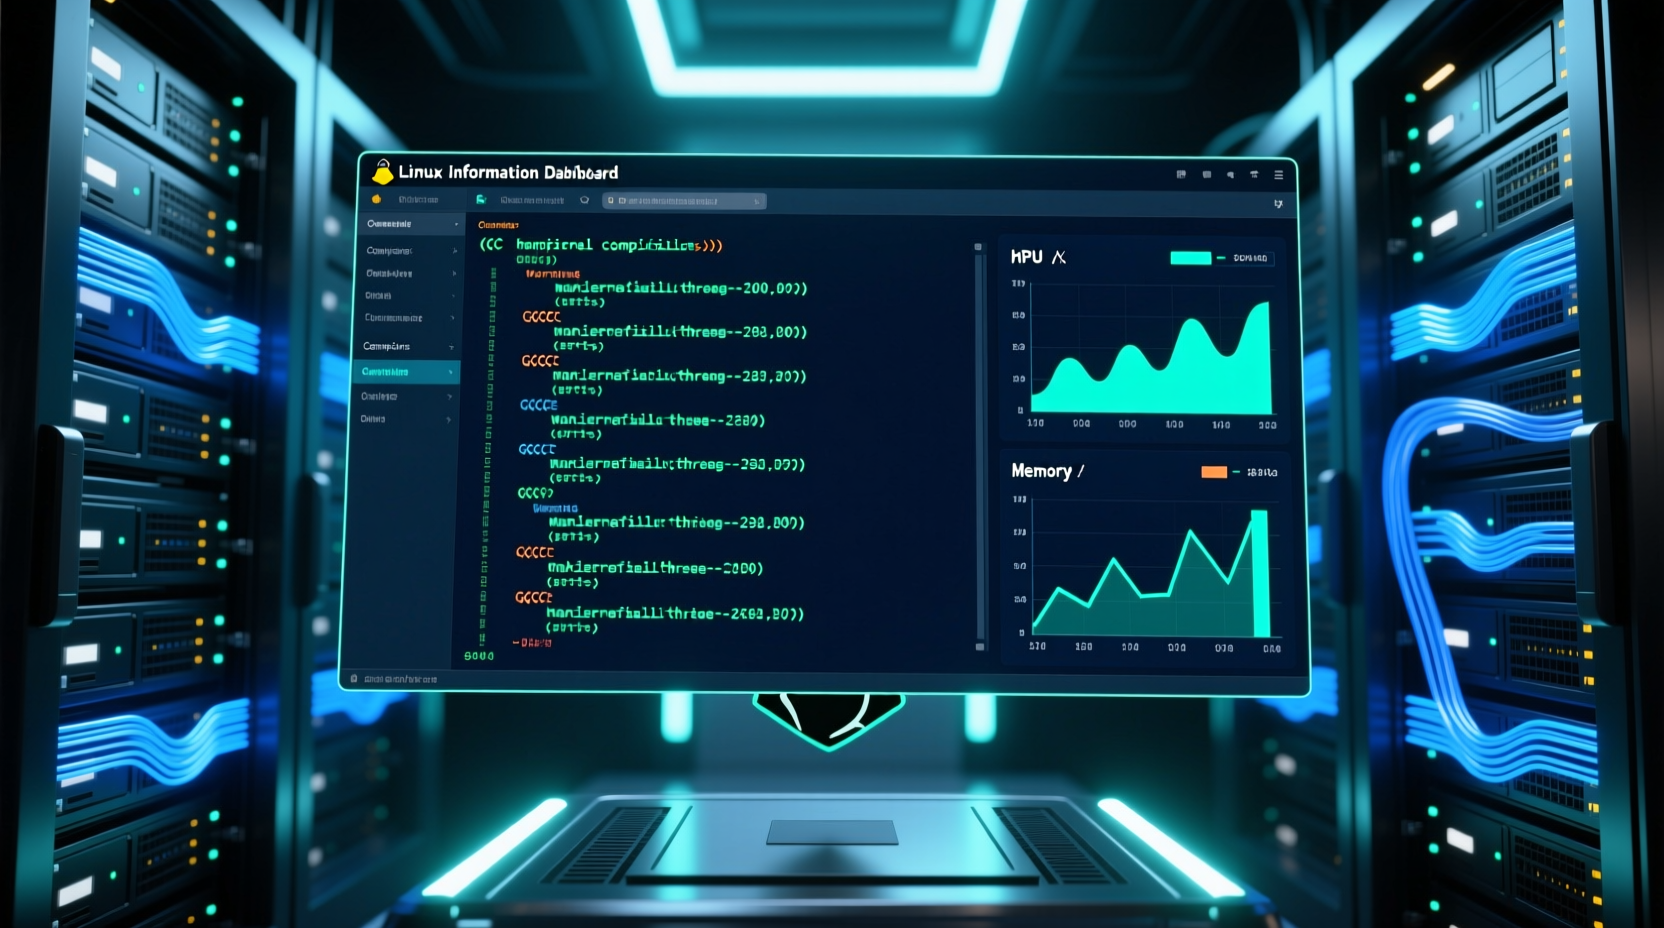Screen dimensions: 1664x928
Task: Click the icon at the toolbar's right end
Action: [1278, 204]
